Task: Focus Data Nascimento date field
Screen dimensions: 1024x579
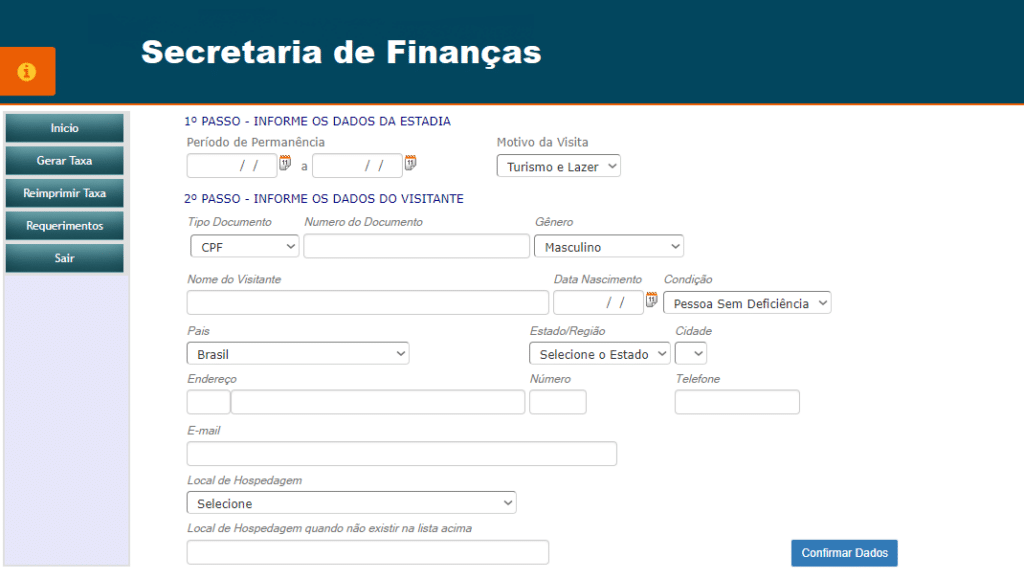Action: point(598,303)
